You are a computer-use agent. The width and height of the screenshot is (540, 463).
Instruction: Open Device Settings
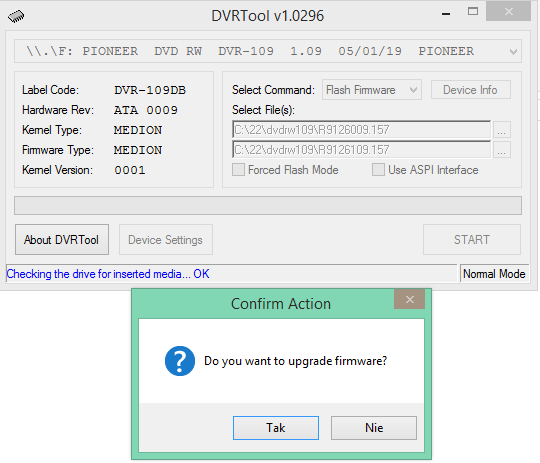tap(166, 240)
